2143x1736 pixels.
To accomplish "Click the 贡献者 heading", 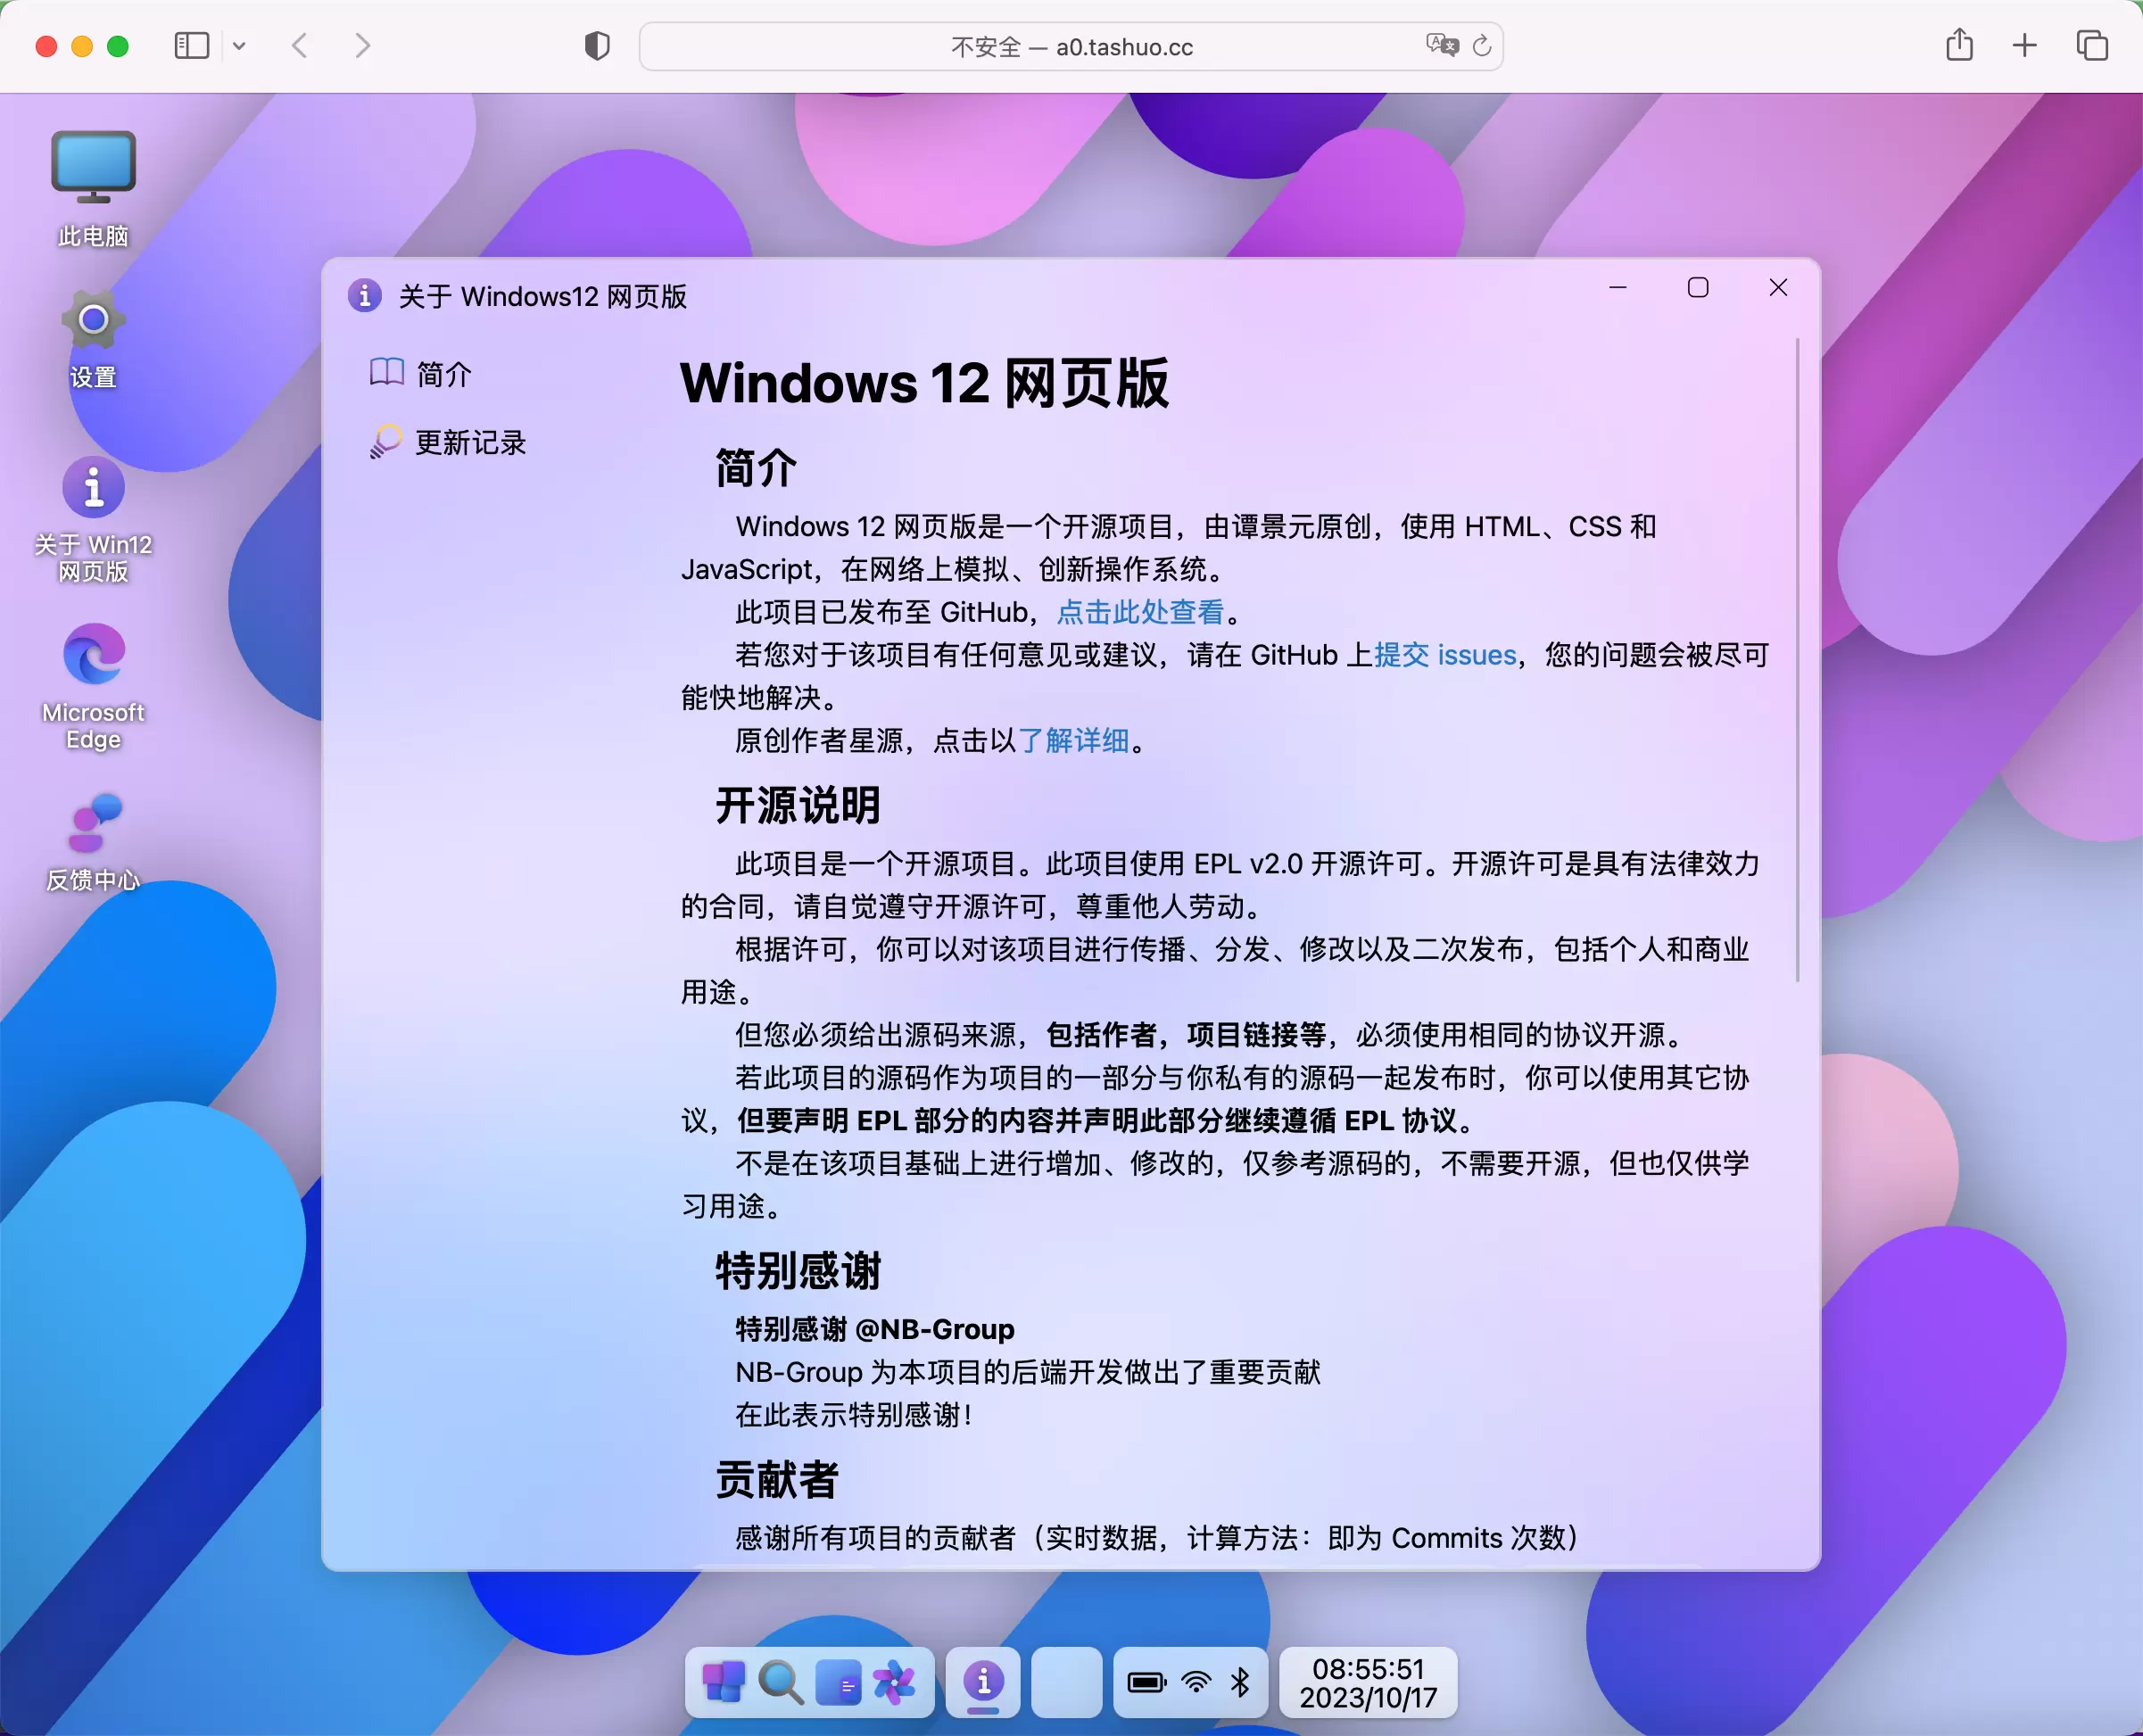I will pos(777,1479).
